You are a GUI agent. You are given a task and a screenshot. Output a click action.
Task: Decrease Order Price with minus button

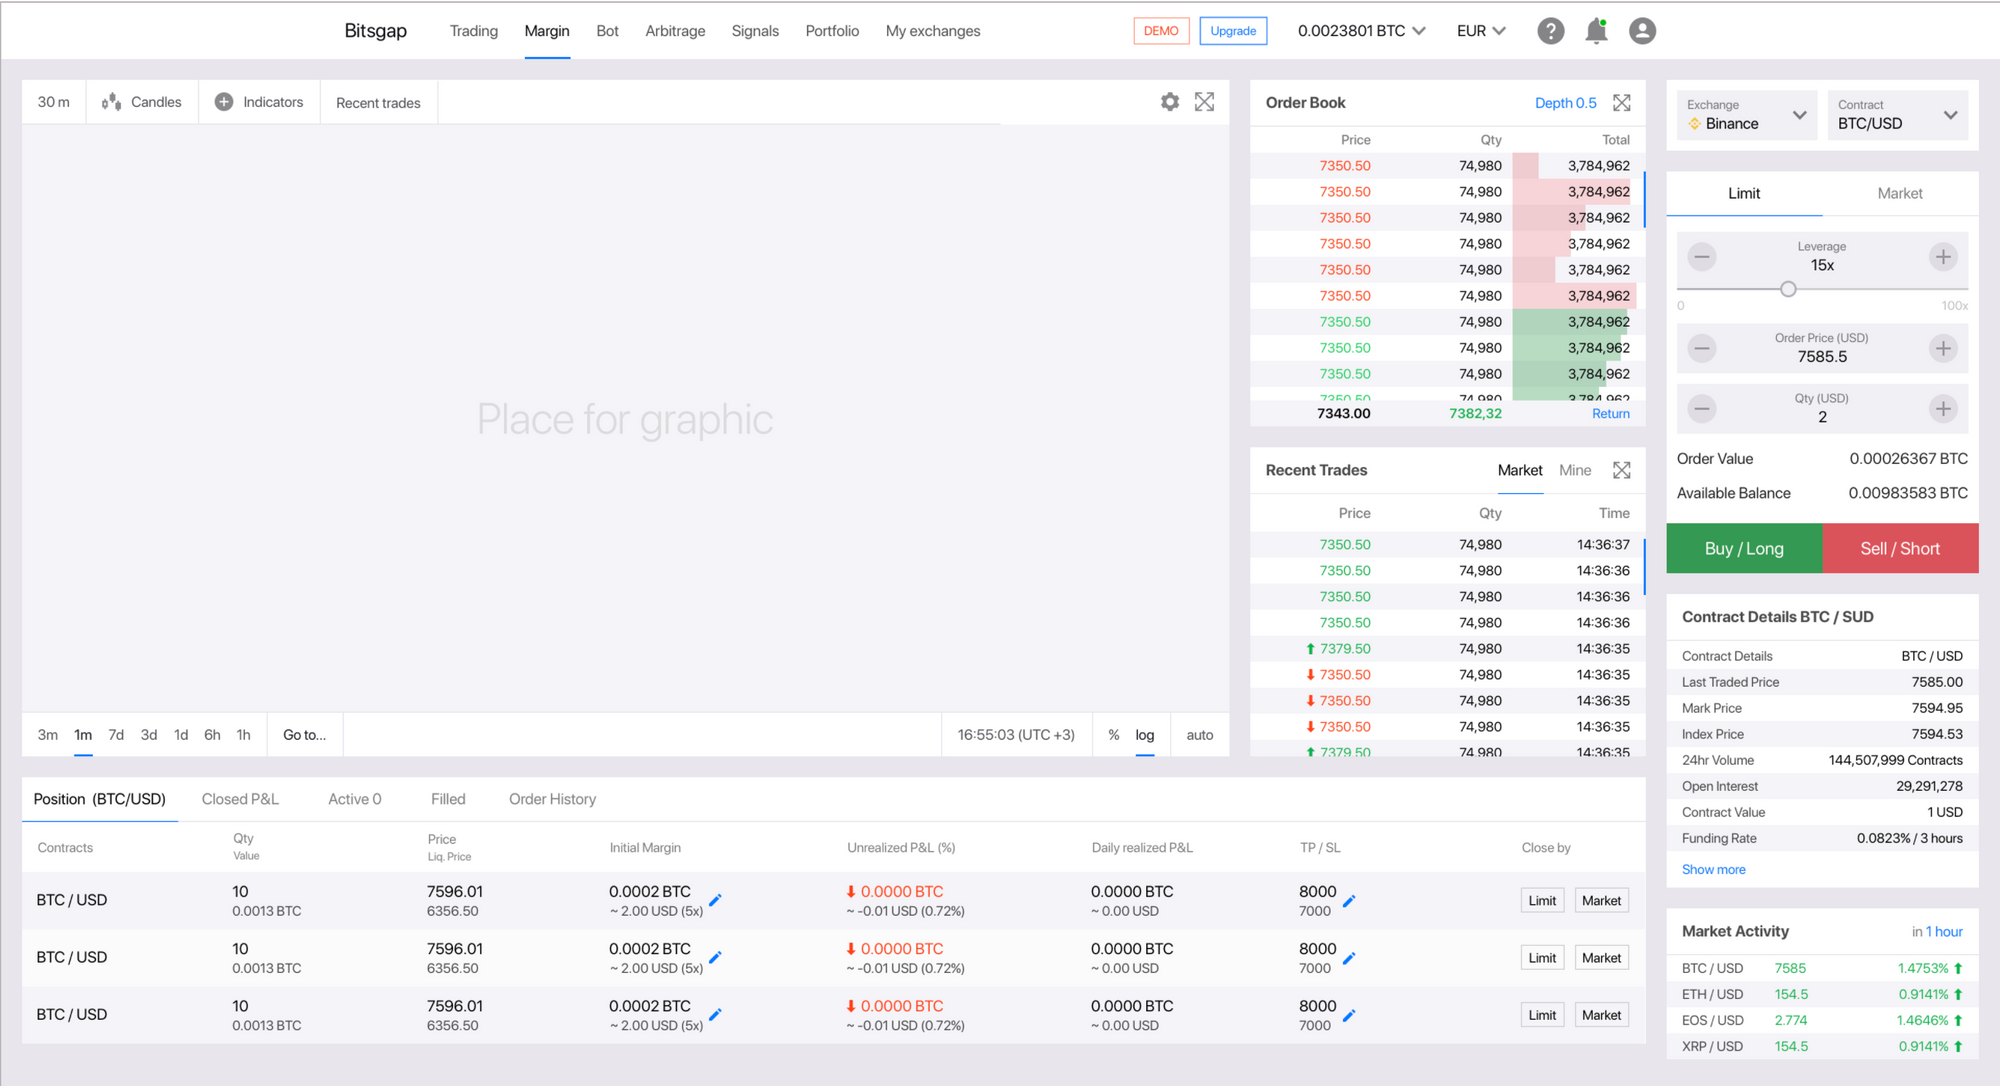pos(1702,348)
